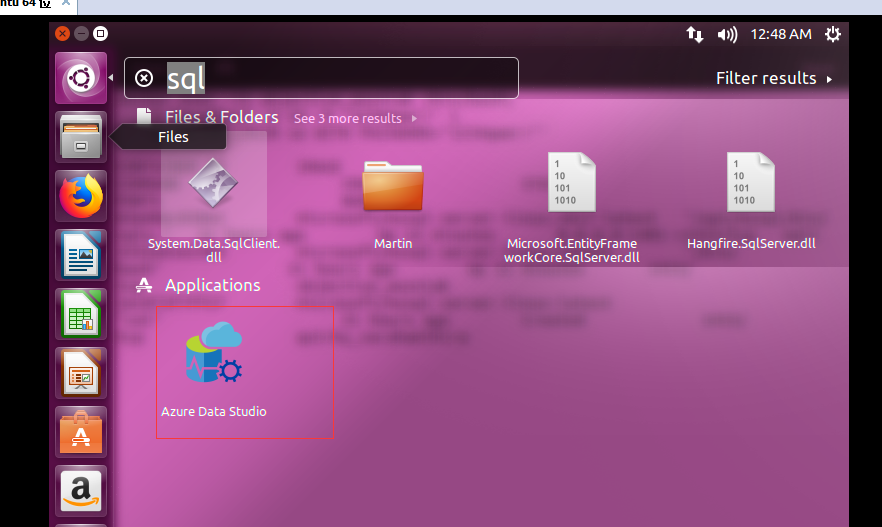Screen dimensions: 882x527
Task: Click the search field containing sql
Action: [321, 78]
